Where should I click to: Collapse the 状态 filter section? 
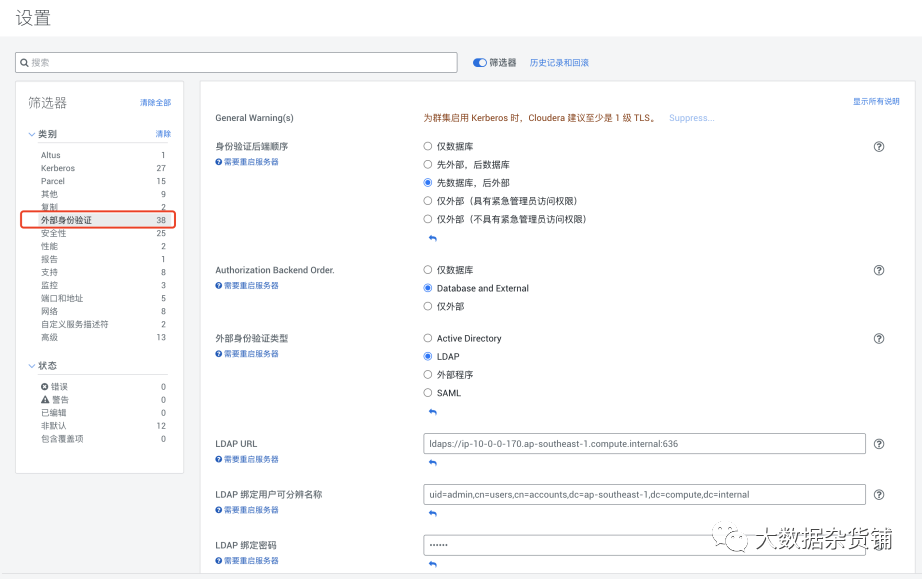32,366
